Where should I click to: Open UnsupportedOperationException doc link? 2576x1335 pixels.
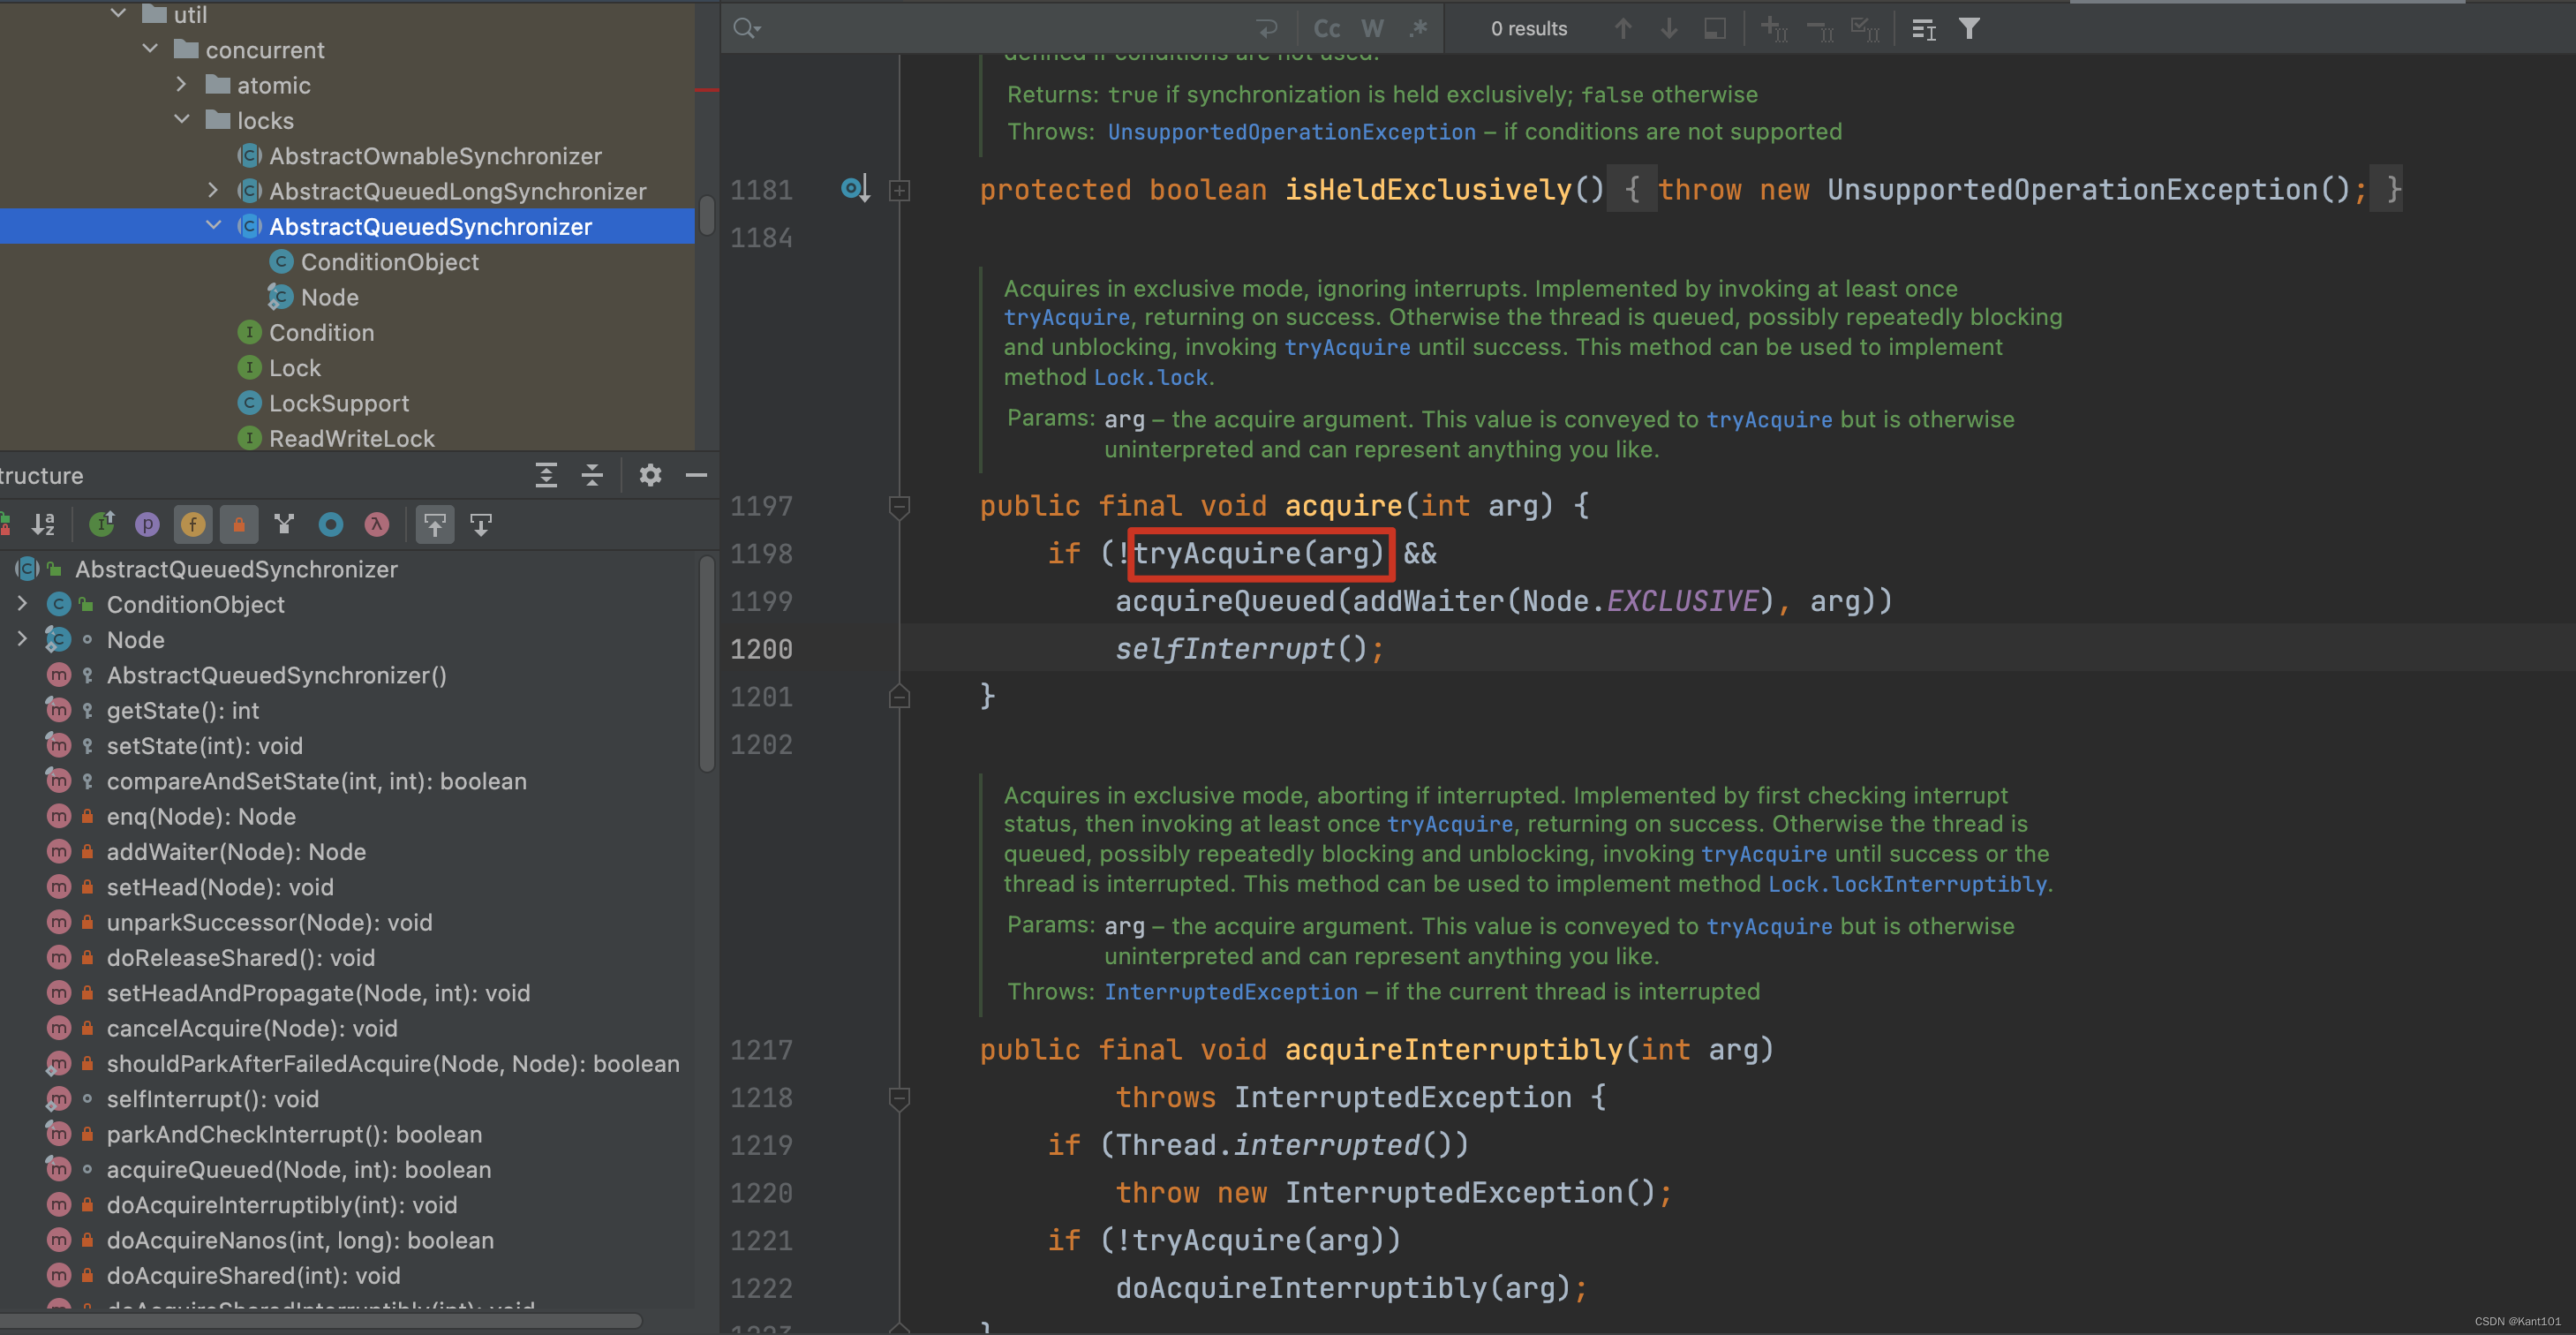click(1291, 132)
